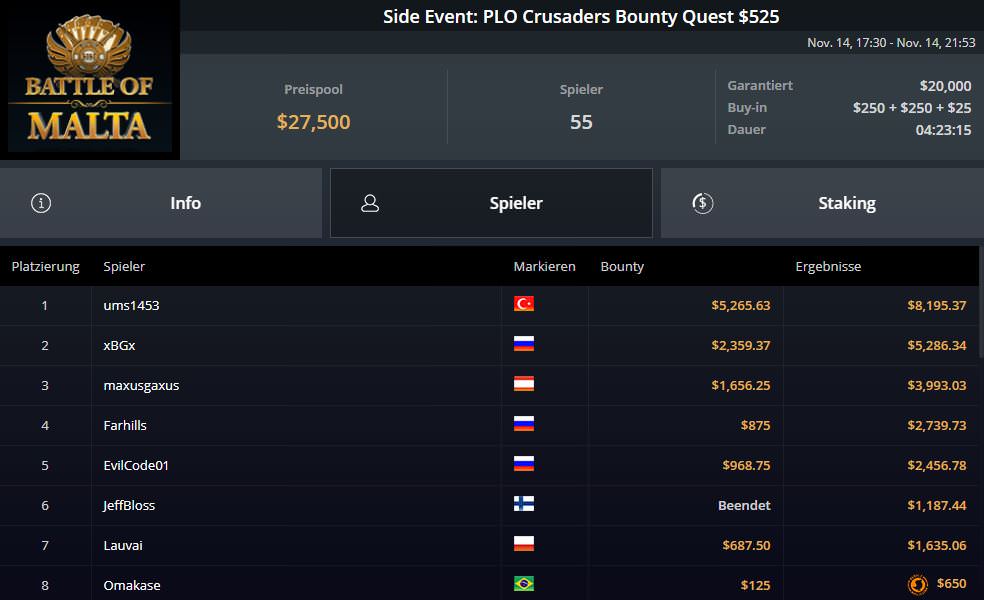Sort by Platzierung column header
This screenshot has width=984, height=600.
coord(45,267)
